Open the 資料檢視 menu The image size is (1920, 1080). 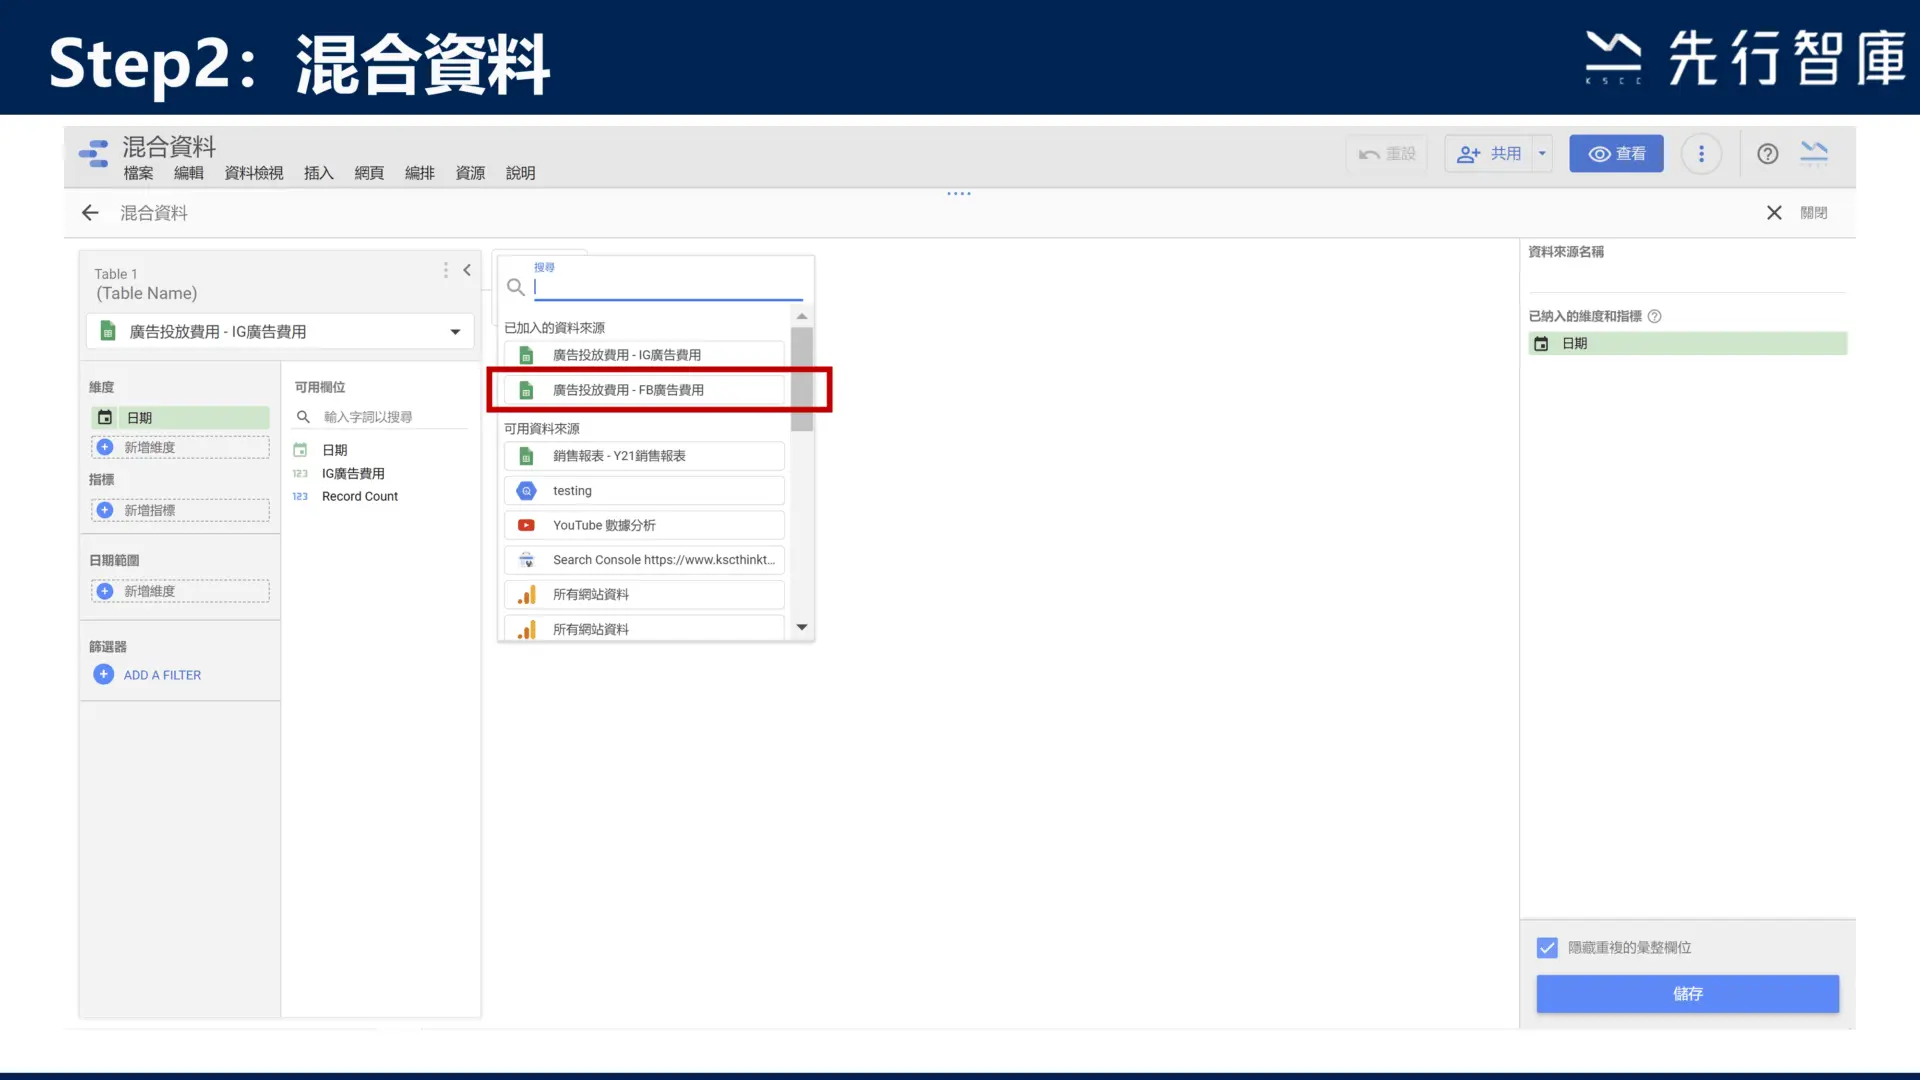click(x=254, y=173)
